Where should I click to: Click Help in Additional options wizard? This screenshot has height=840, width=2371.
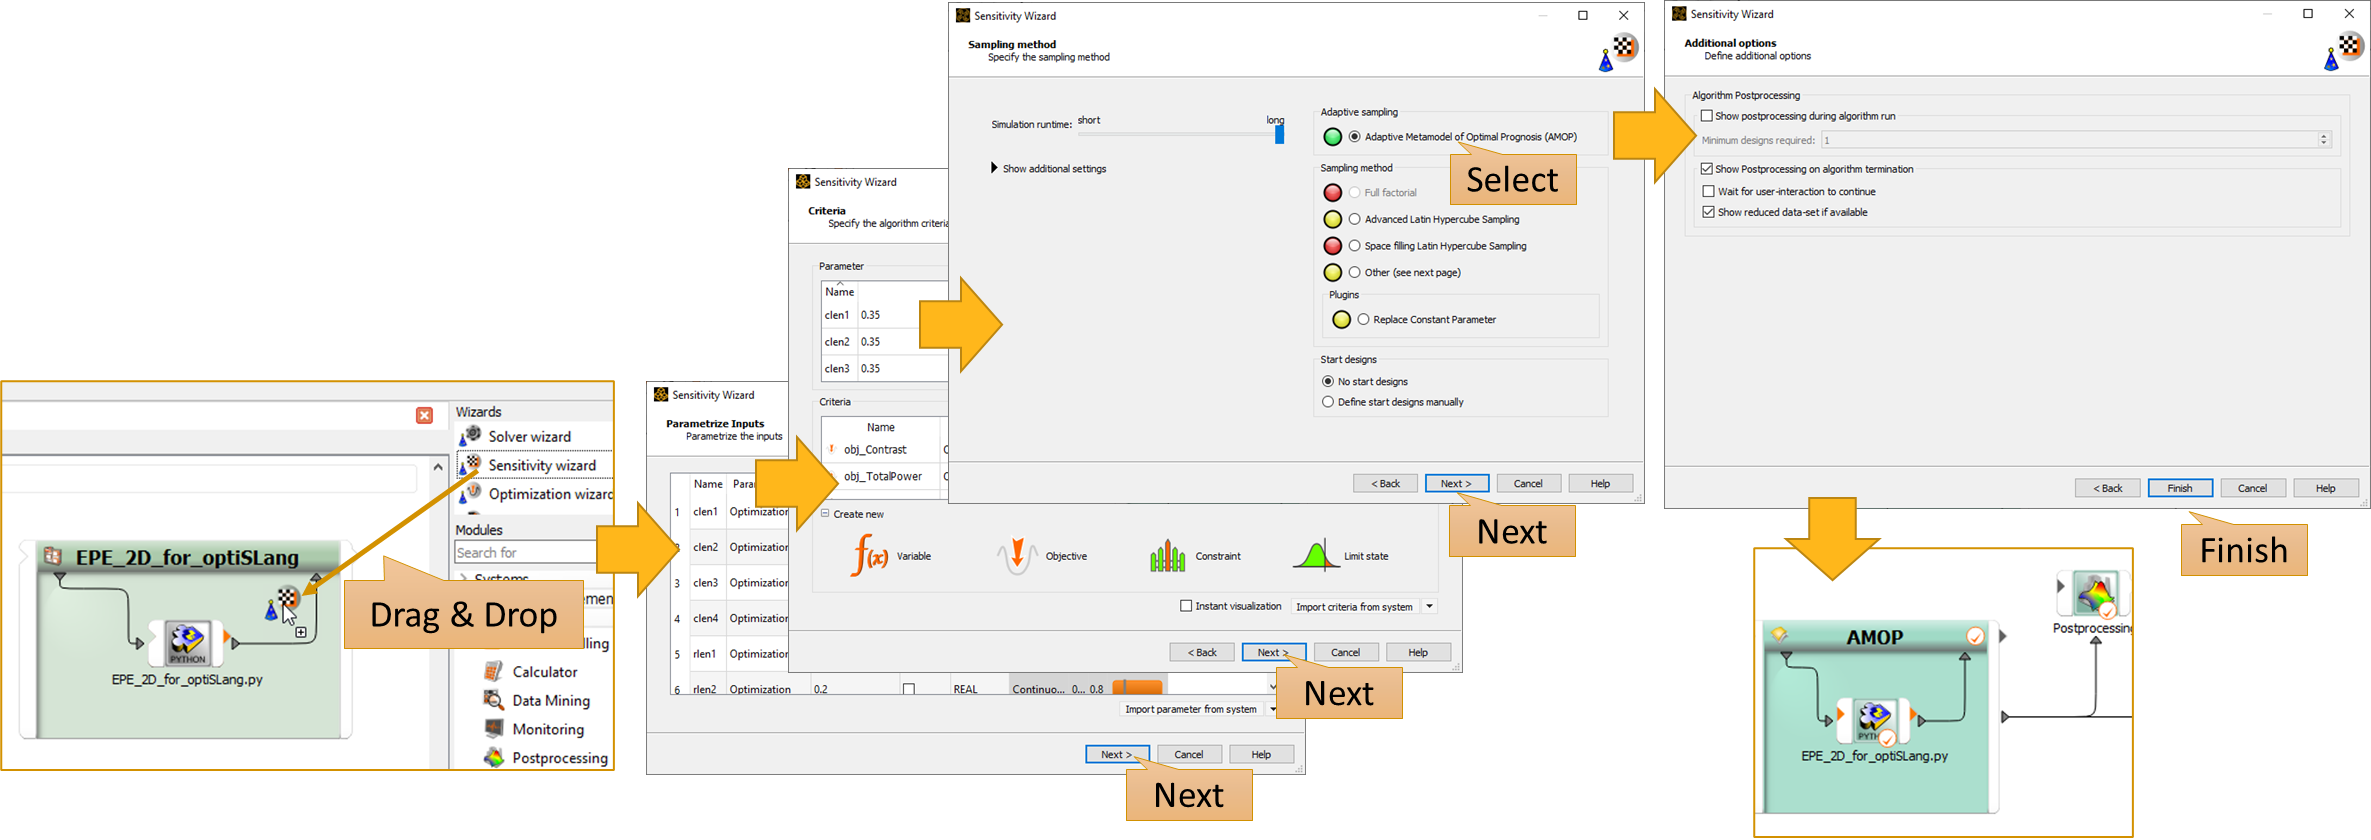coord(2325,488)
